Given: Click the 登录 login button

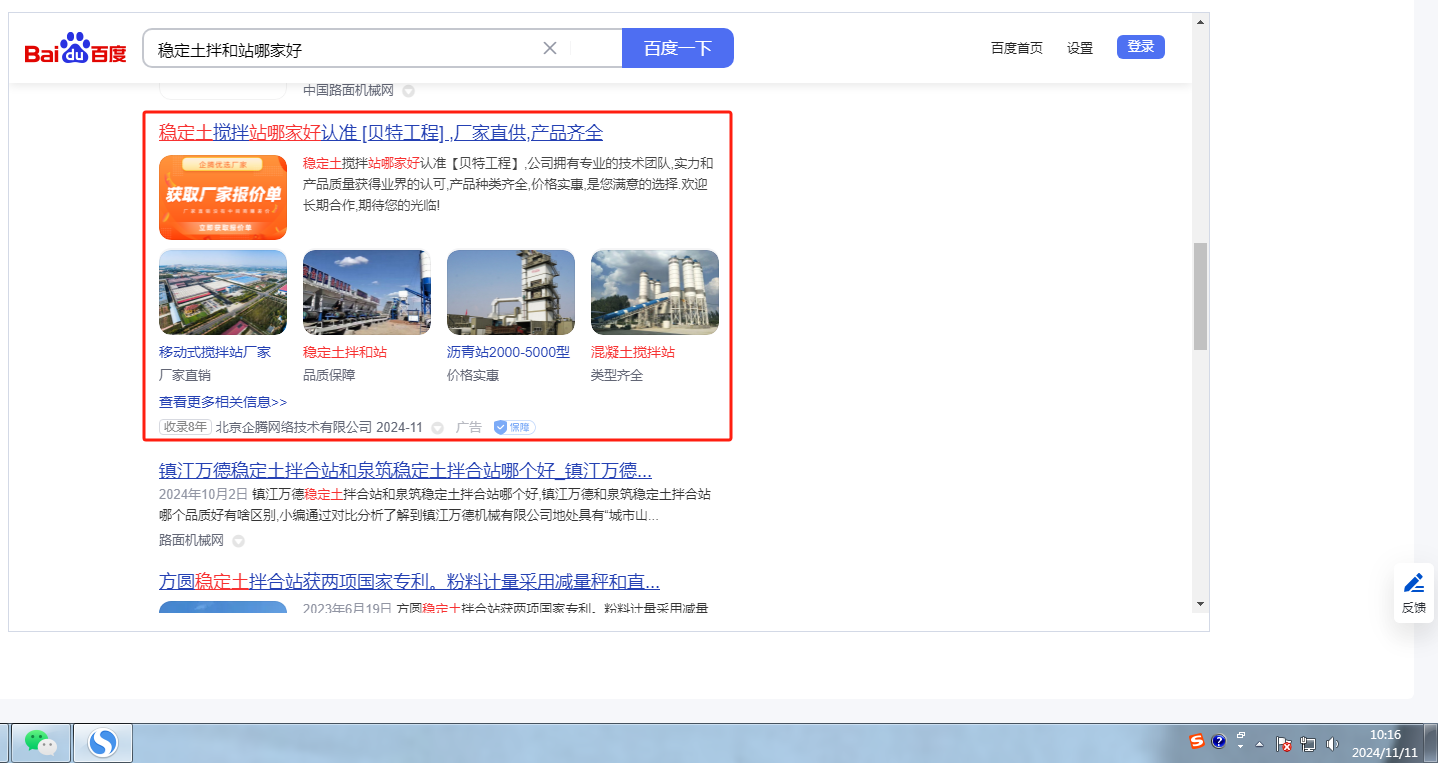Looking at the screenshot, I should pos(1140,47).
